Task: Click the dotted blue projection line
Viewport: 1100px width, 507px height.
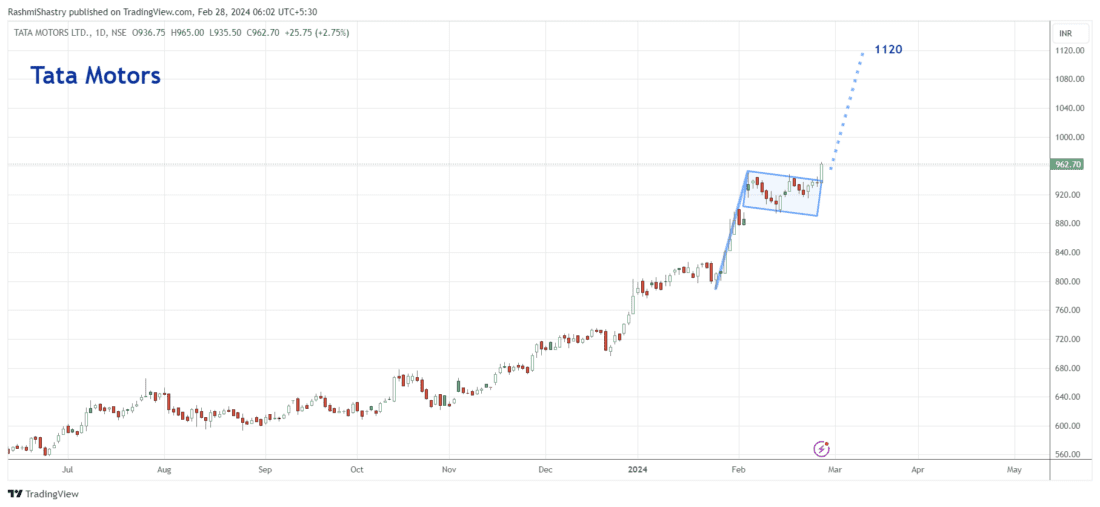Action: pyautogui.click(x=845, y=108)
